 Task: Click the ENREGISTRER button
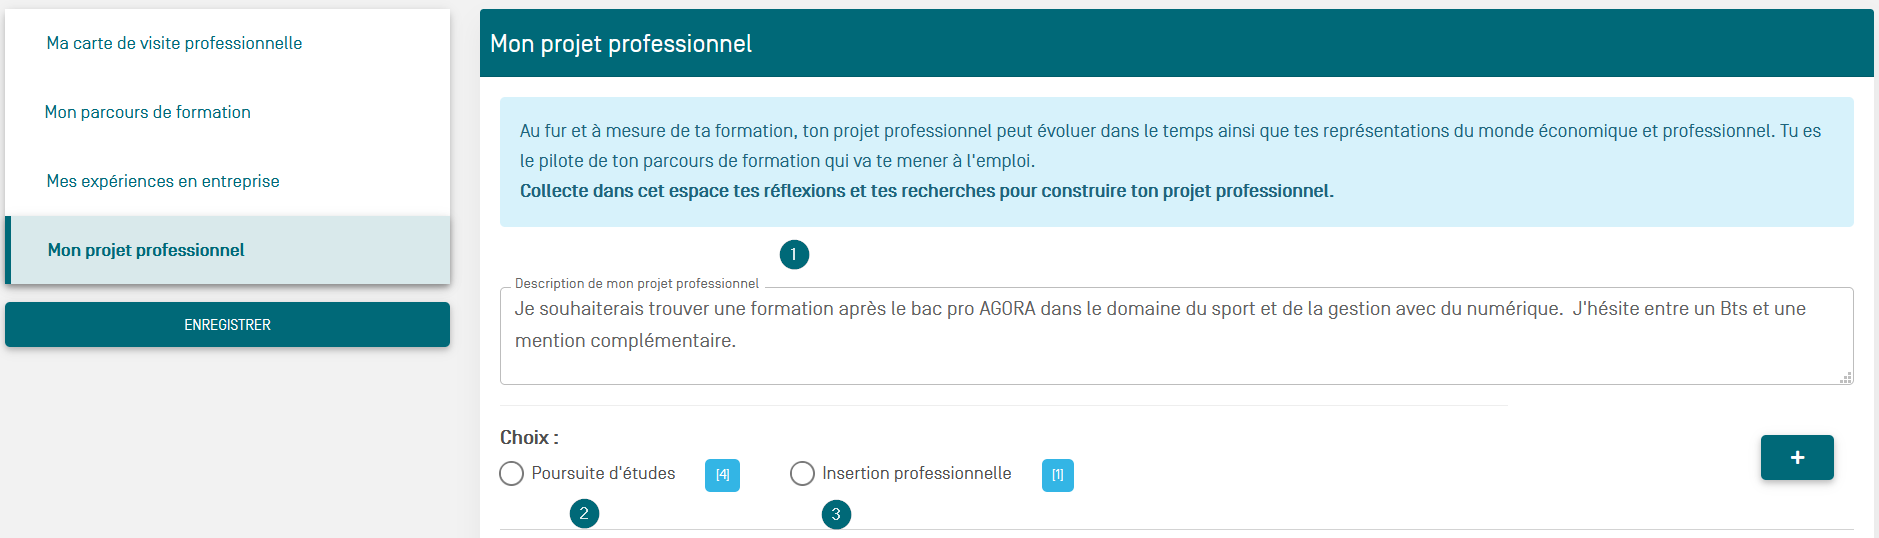(227, 325)
